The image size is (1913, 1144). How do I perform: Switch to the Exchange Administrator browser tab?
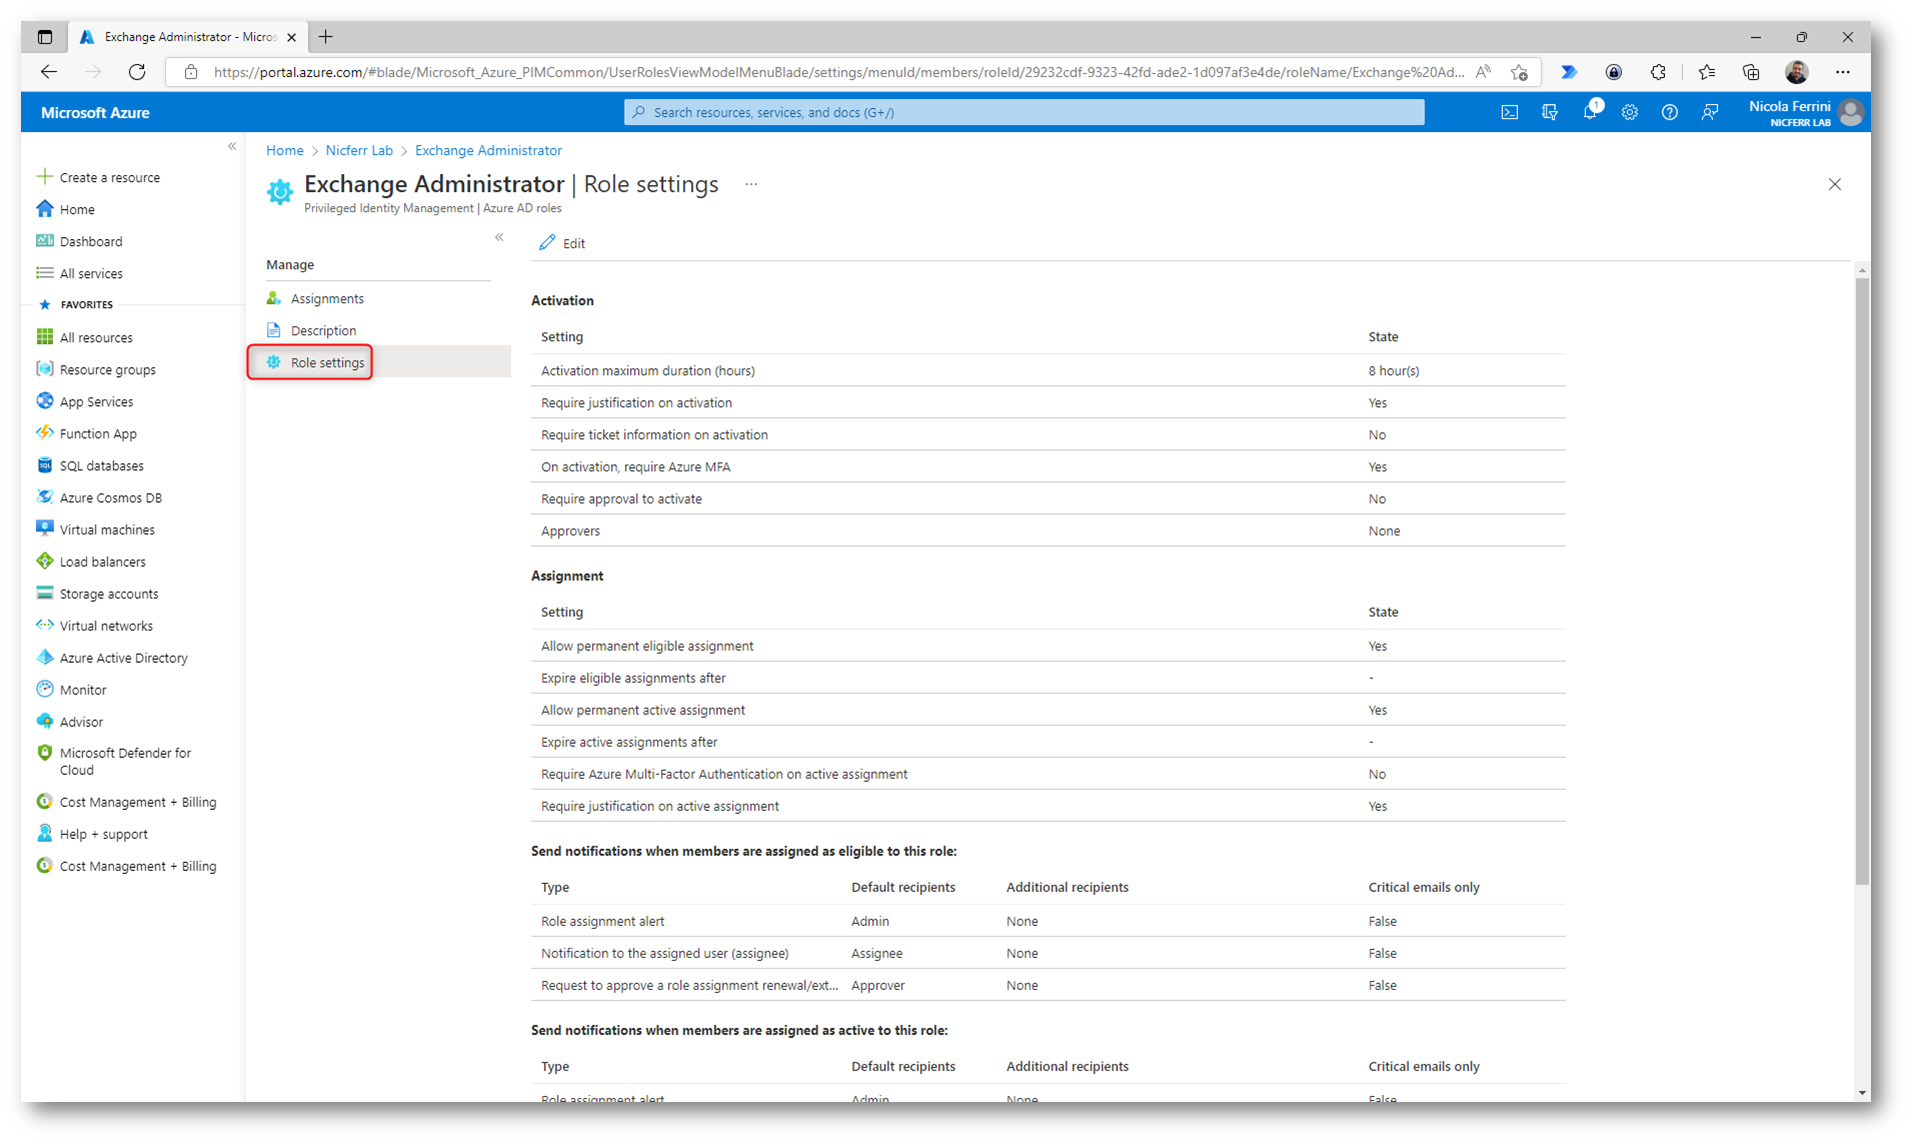pyautogui.click(x=189, y=37)
